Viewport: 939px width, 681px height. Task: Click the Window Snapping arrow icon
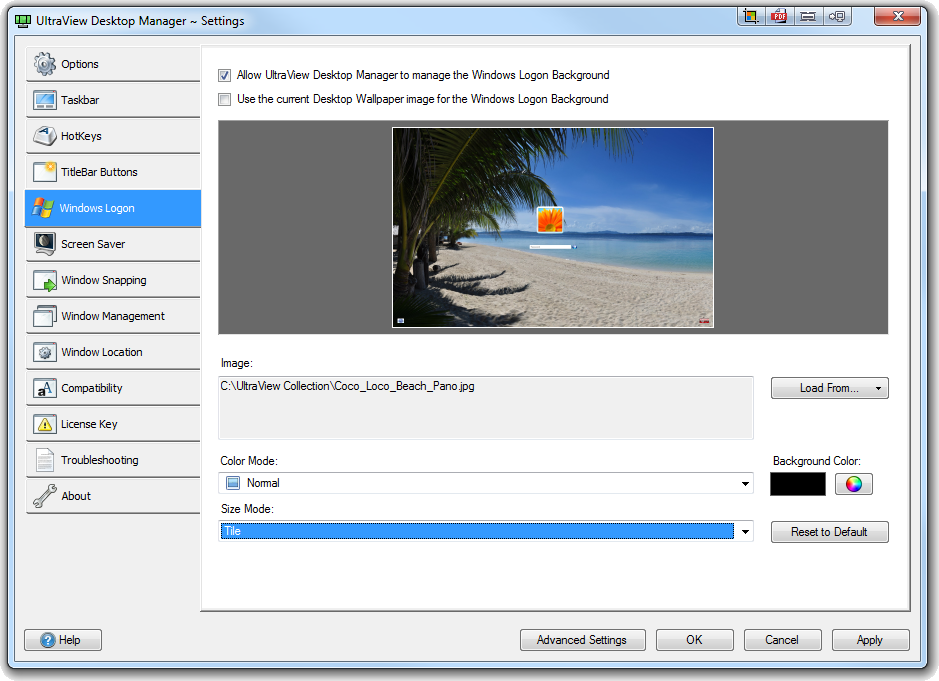click(45, 280)
